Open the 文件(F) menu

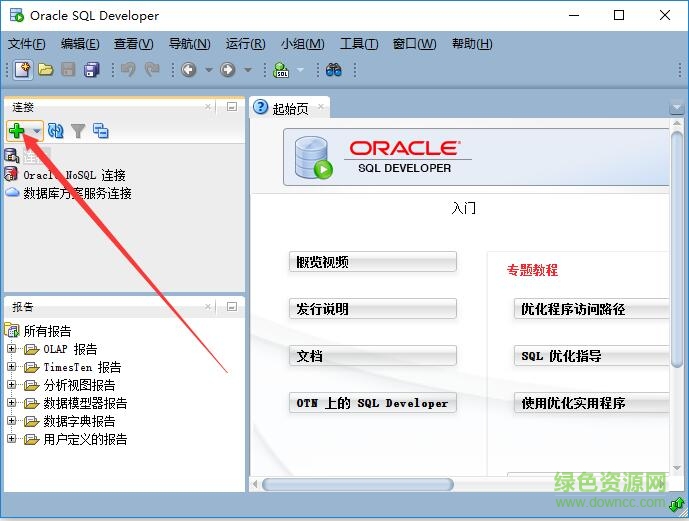coord(26,43)
